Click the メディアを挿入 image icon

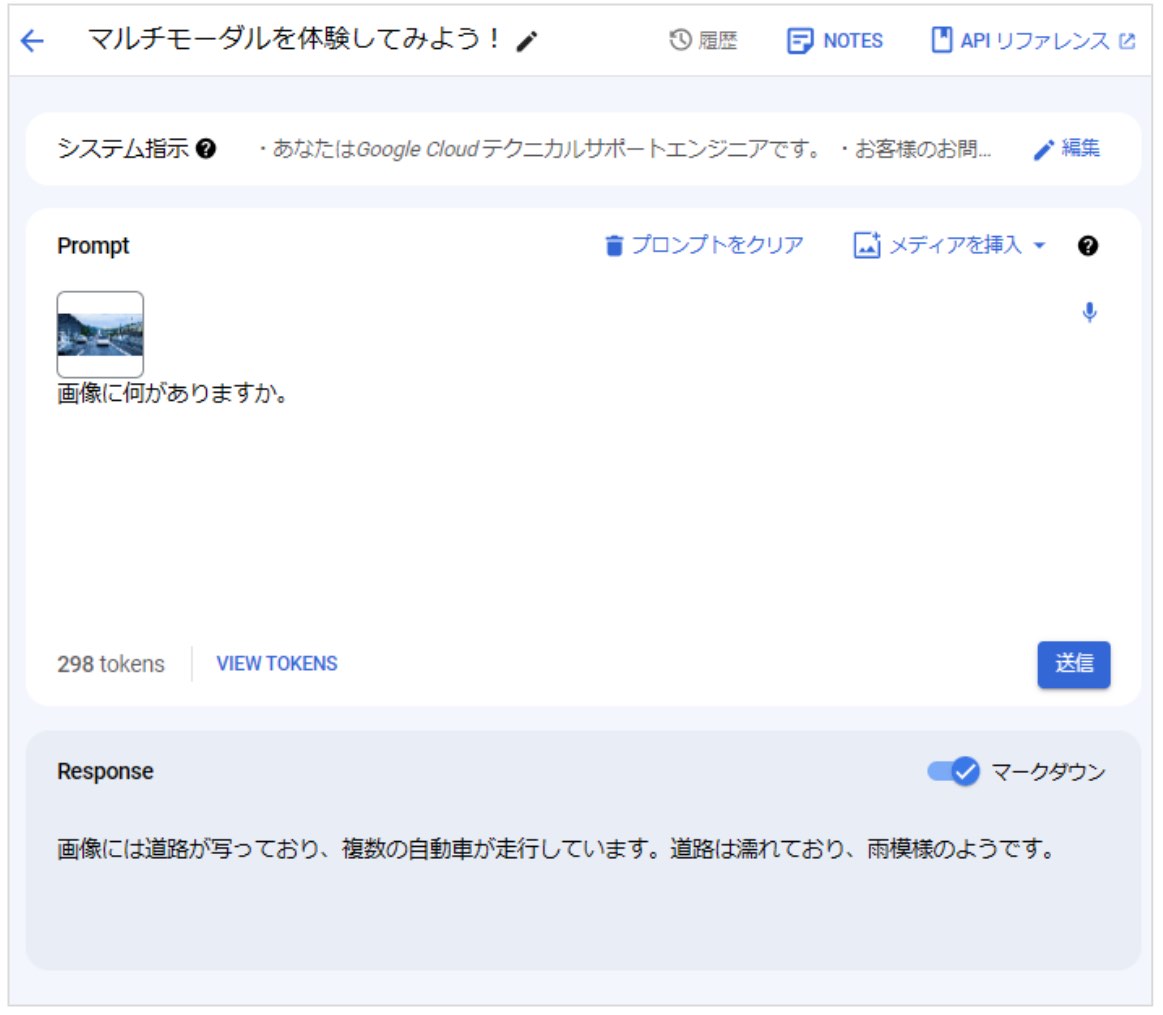tap(866, 246)
